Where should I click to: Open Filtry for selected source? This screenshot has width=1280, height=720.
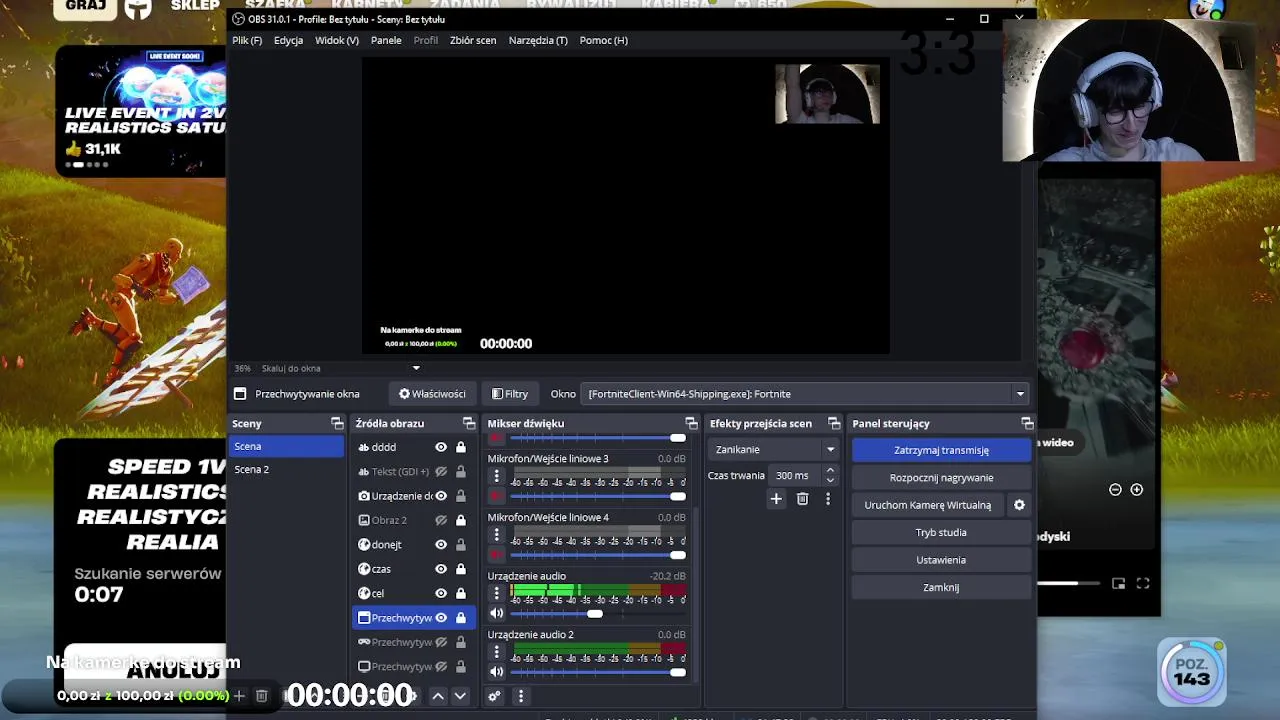pos(510,394)
